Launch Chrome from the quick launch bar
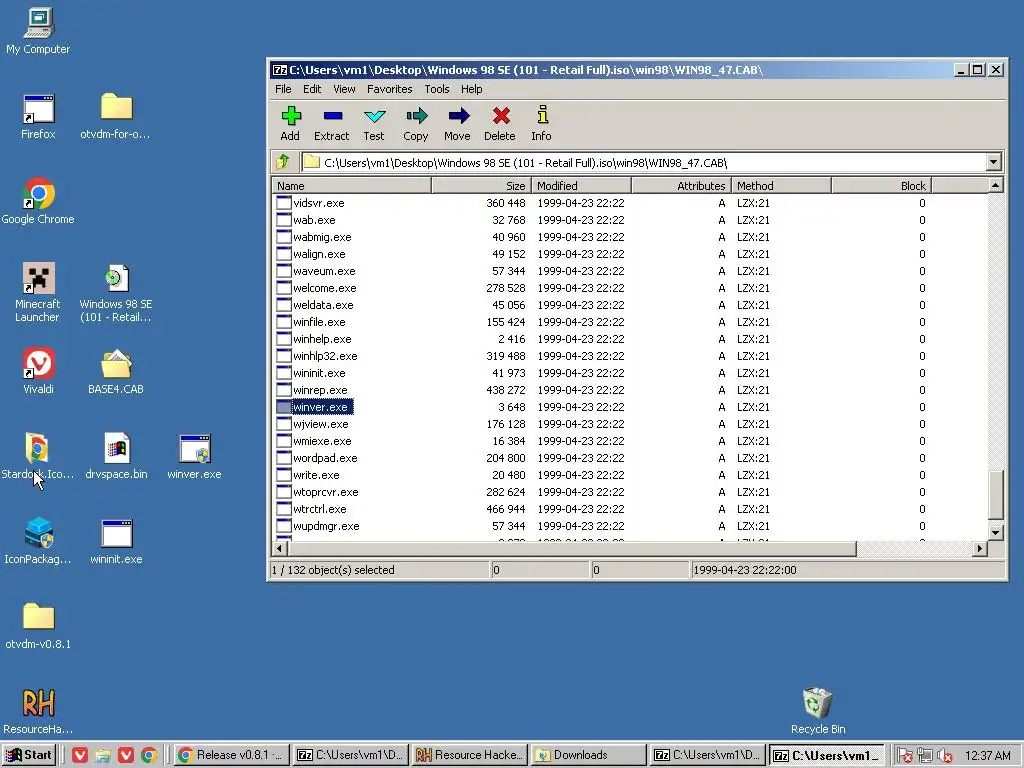This screenshot has width=1024, height=768. point(149,755)
